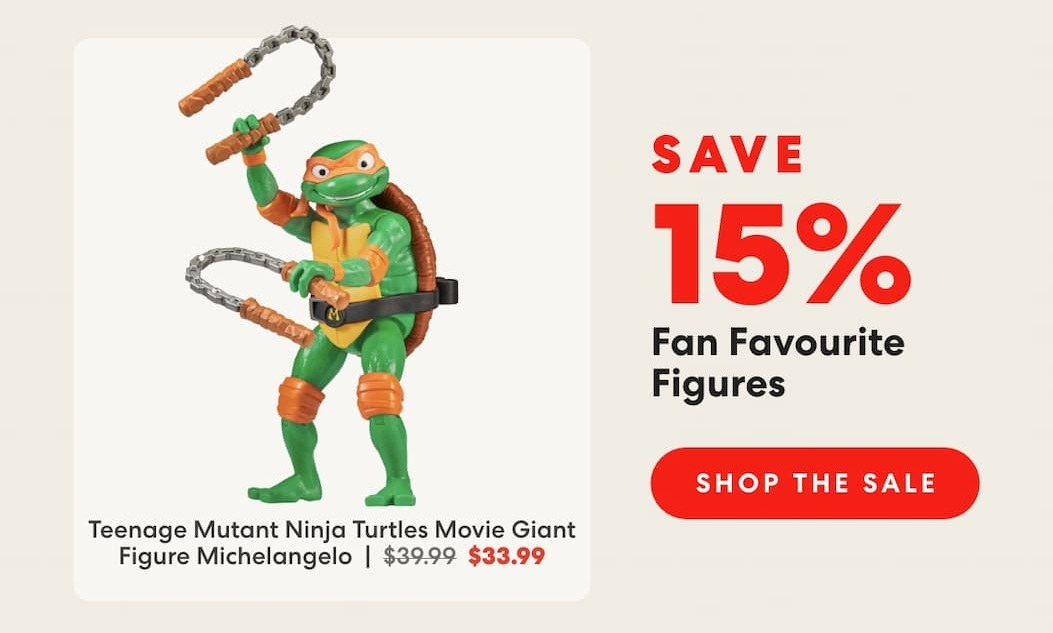1053x633 pixels.
Task: Click the large 15% discount text
Action: click(781, 253)
